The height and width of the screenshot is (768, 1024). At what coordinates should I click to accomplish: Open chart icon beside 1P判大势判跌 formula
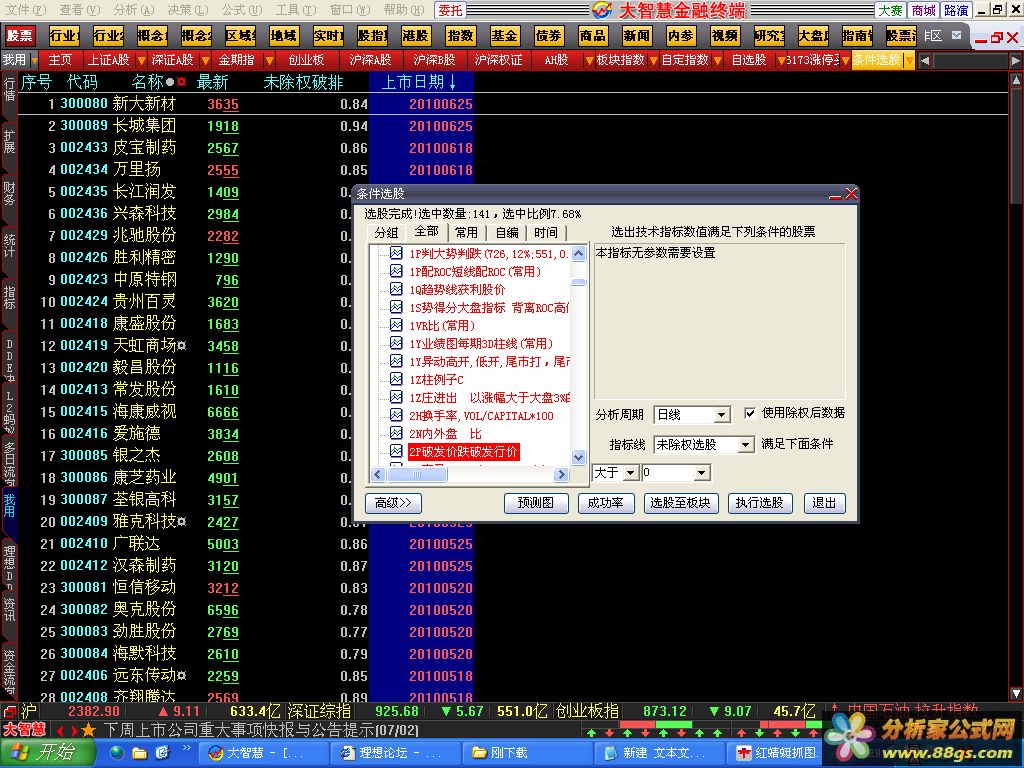pos(396,253)
